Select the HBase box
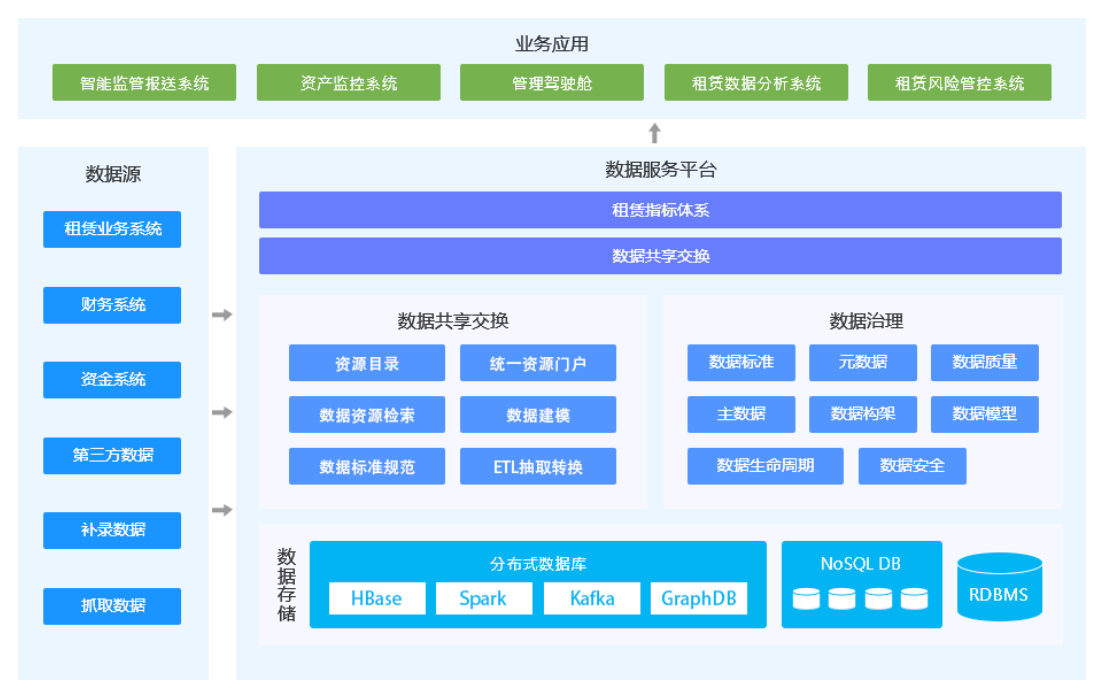The width and height of the screenshot is (1105, 699). tap(376, 599)
